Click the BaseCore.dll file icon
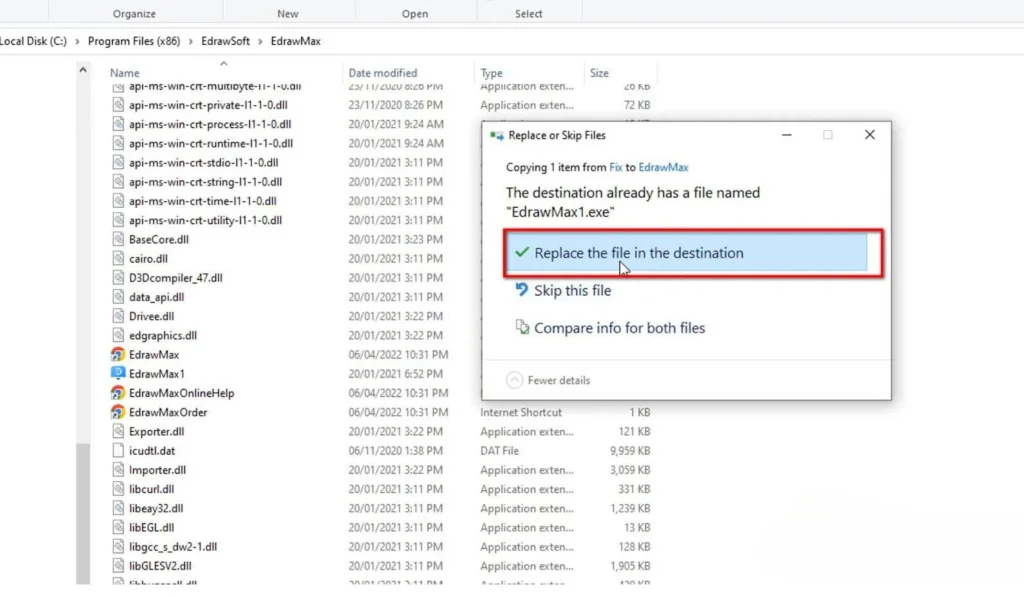Viewport: 1024px width, 597px height. [118, 239]
